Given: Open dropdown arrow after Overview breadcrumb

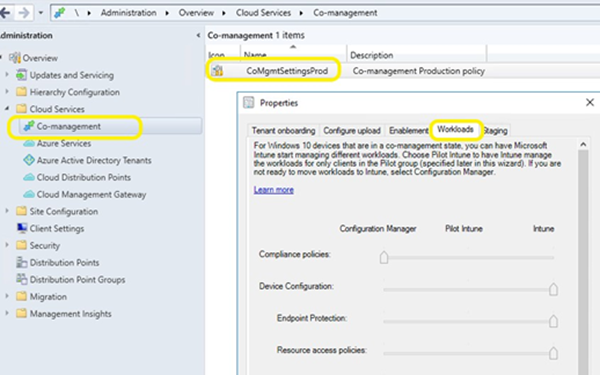Looking at the screenshot, I should pyautogui.click(x=224, y=13).
